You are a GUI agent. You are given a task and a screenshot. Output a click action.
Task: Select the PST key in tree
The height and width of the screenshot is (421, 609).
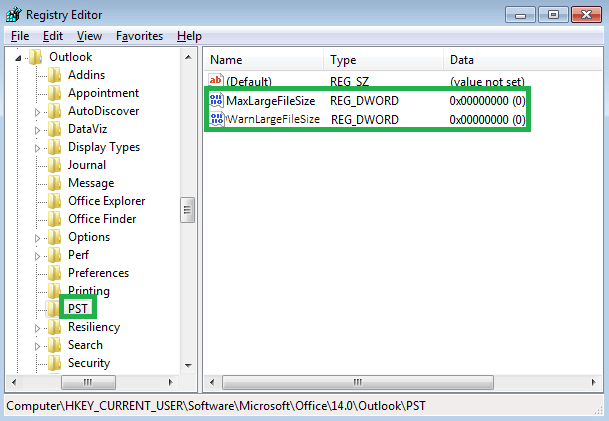(78, 309)
